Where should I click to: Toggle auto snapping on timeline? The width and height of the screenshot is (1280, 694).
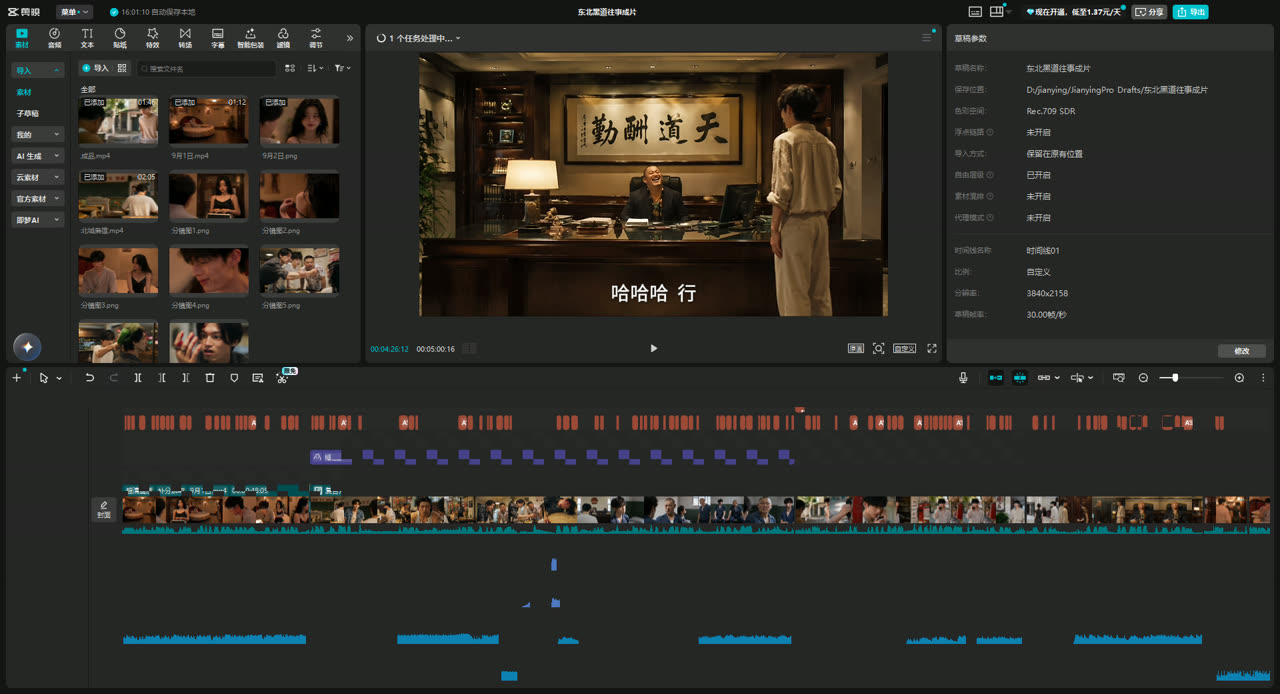coord(1020,378)
